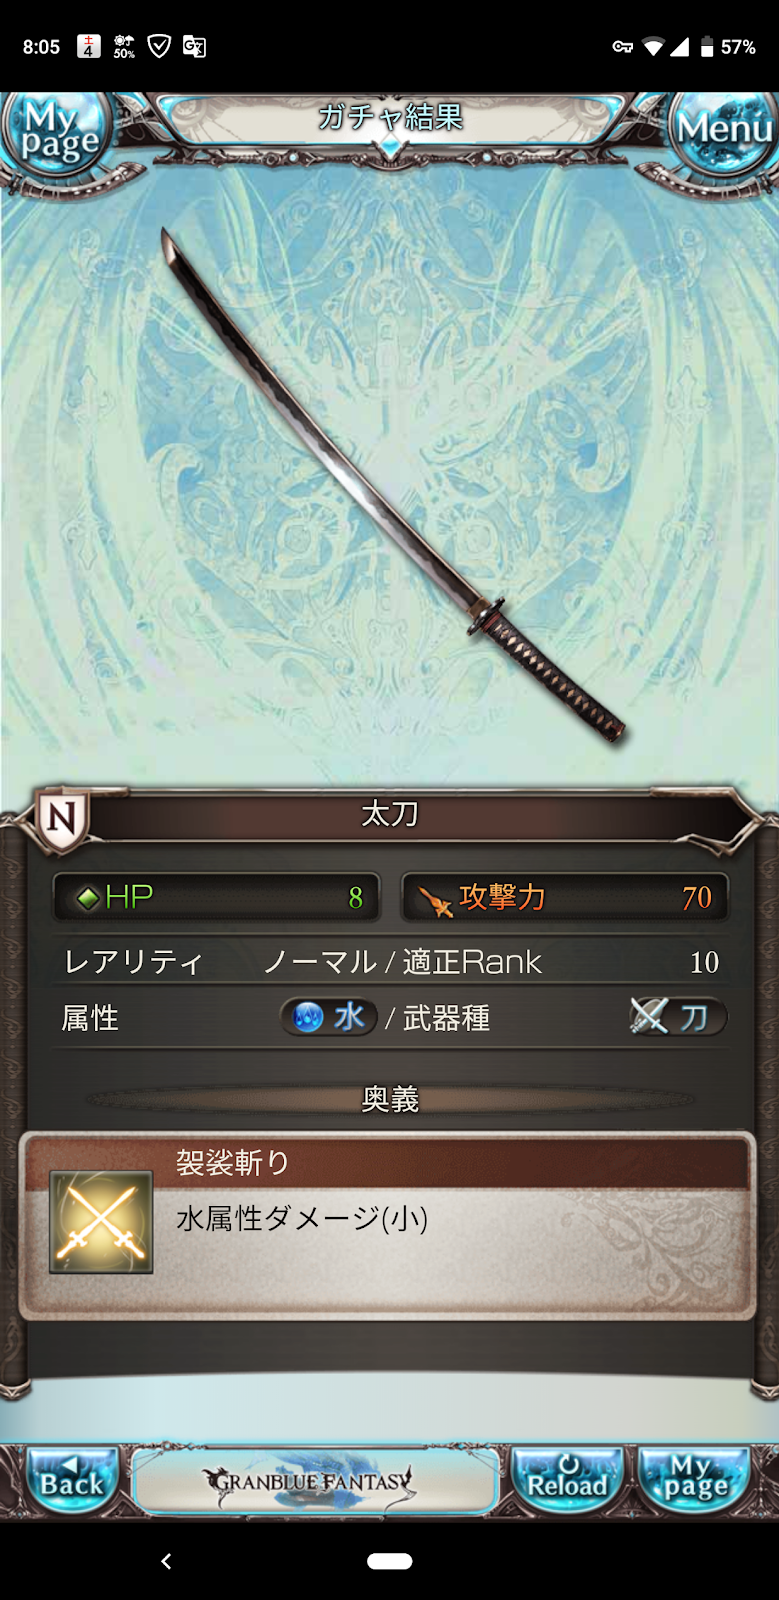Tap the translate icon in status bar
Viewport: 779px width, 1600px height.
click(x=194, y=46)
